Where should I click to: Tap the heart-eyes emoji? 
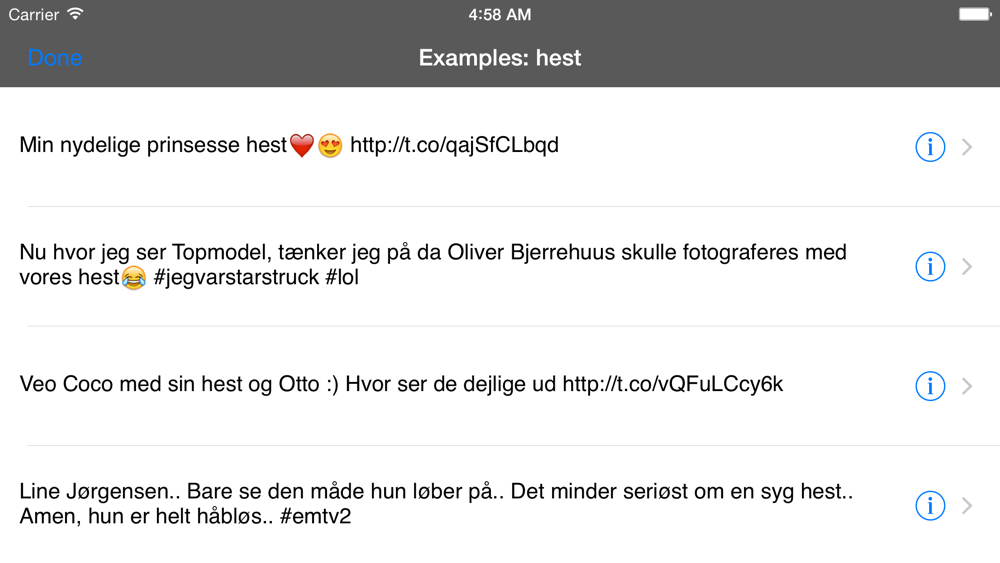click(x=330, y=146)
